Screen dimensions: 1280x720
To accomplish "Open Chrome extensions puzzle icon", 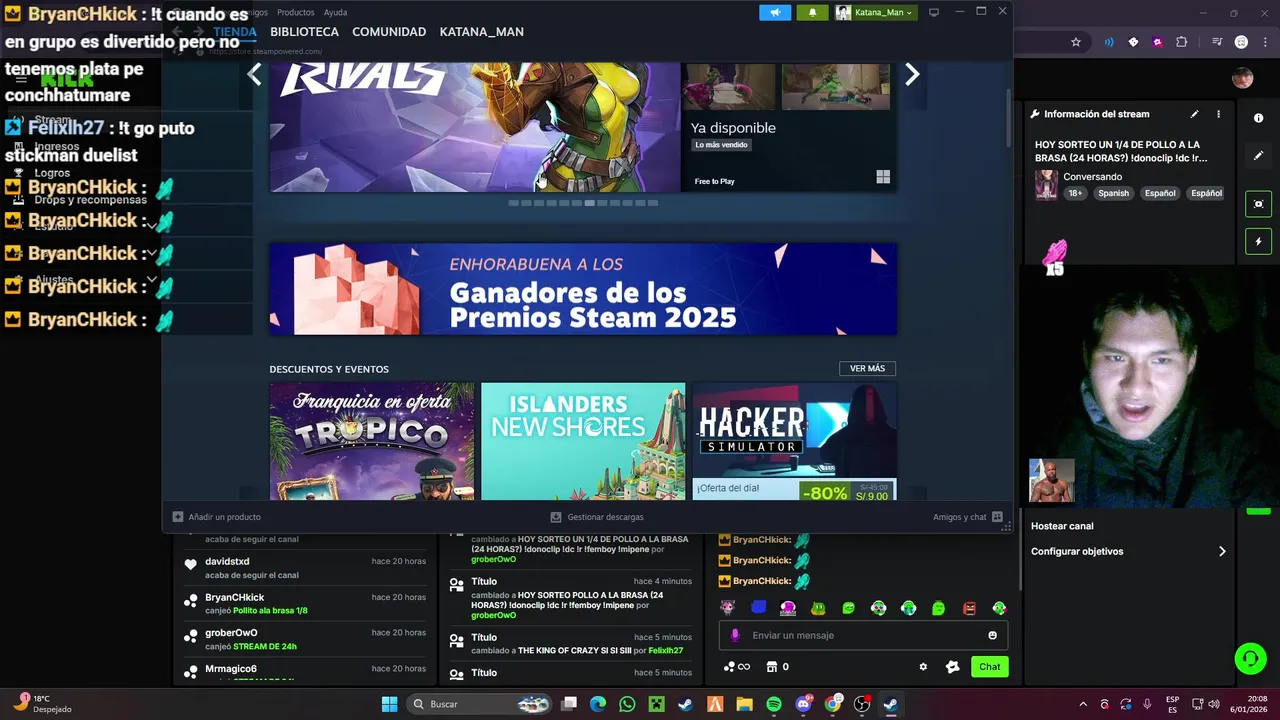I will pos(1181,42).
